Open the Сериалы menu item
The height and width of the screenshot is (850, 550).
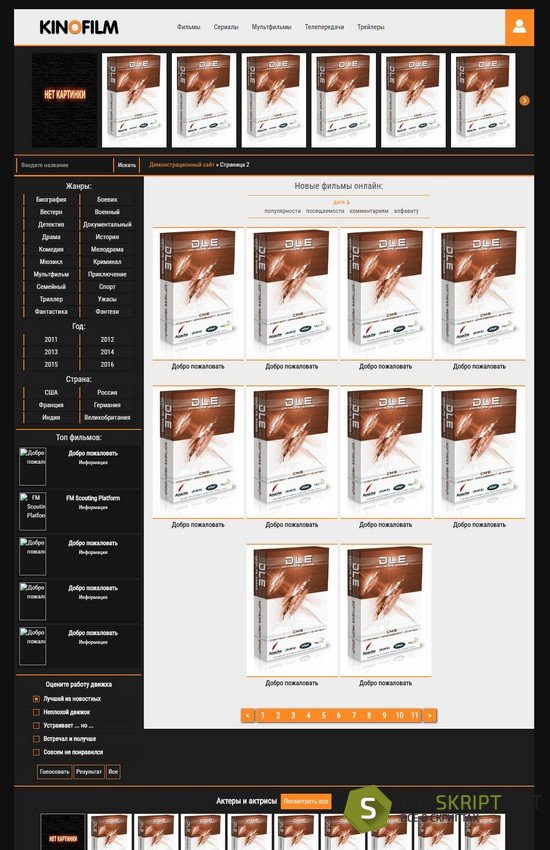point(226,27)
